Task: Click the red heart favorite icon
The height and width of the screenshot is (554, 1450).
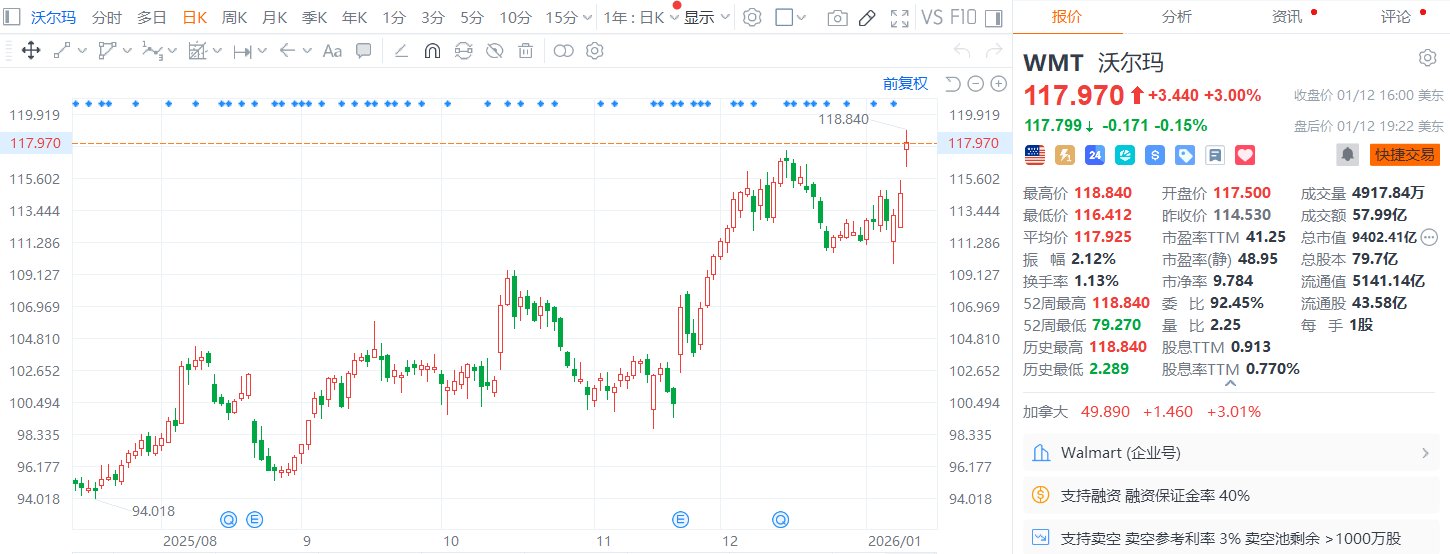Action: pos(1244,155)
